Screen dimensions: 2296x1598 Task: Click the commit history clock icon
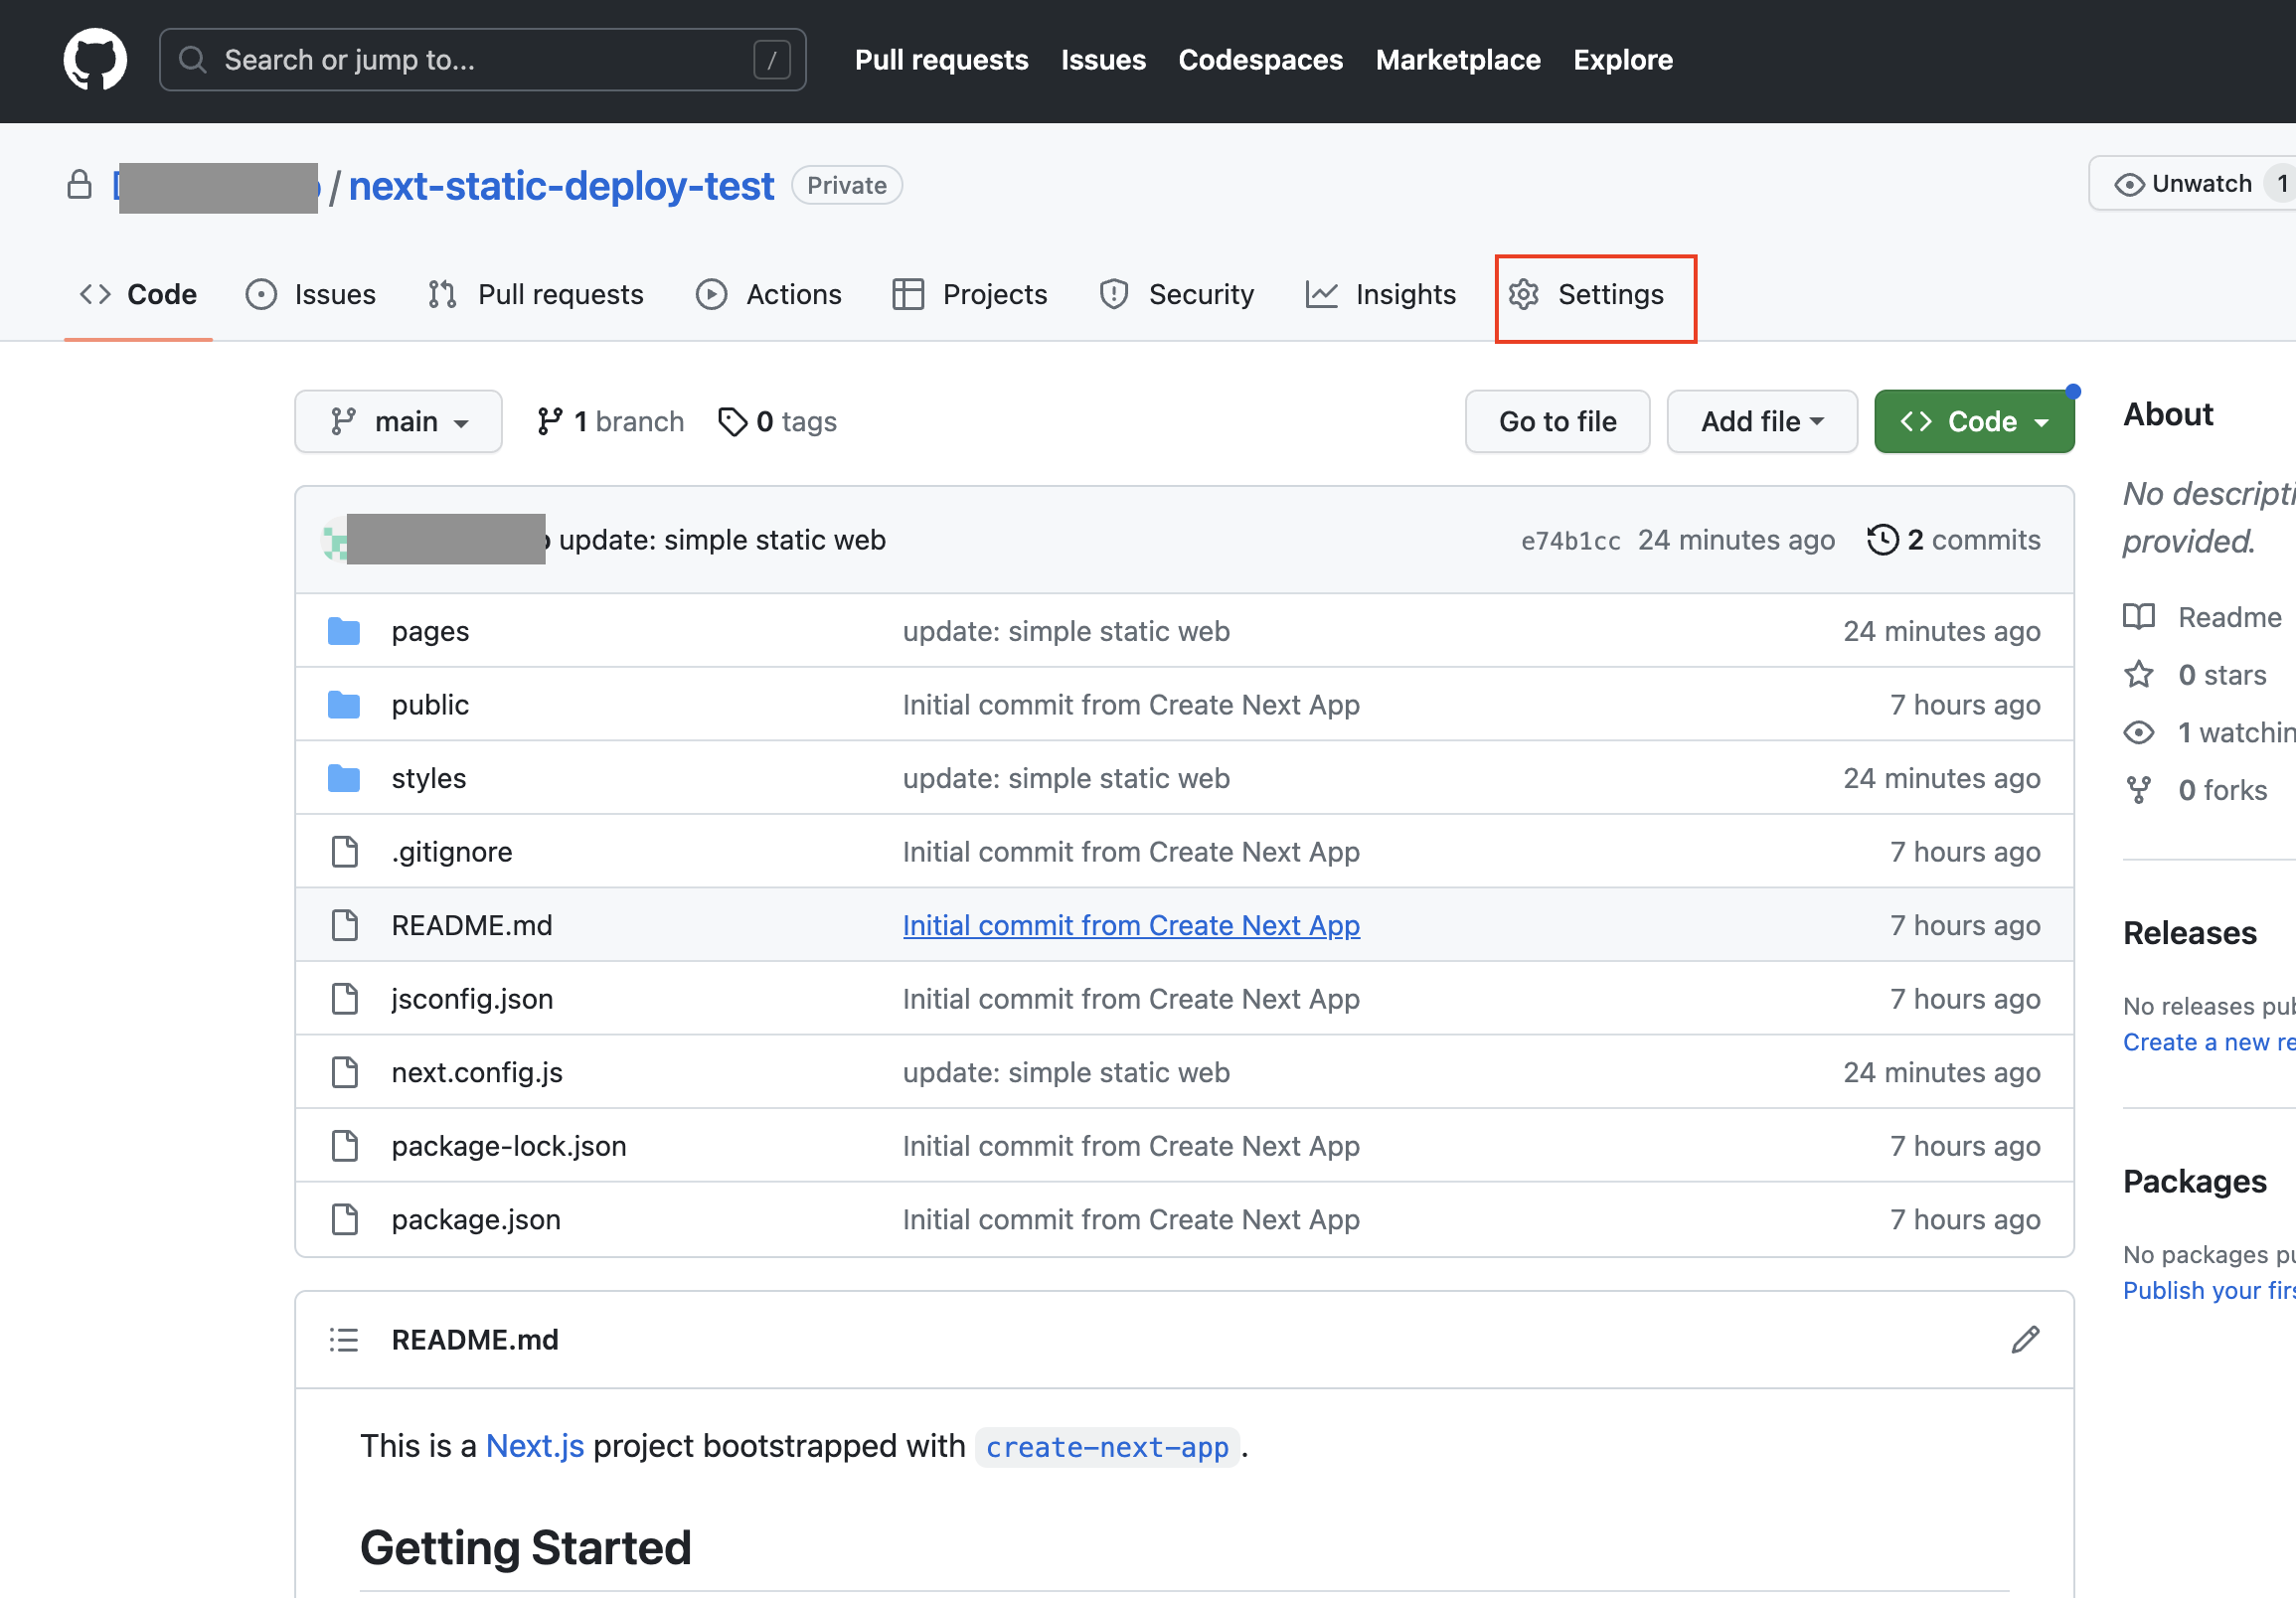click(1883, 540)
